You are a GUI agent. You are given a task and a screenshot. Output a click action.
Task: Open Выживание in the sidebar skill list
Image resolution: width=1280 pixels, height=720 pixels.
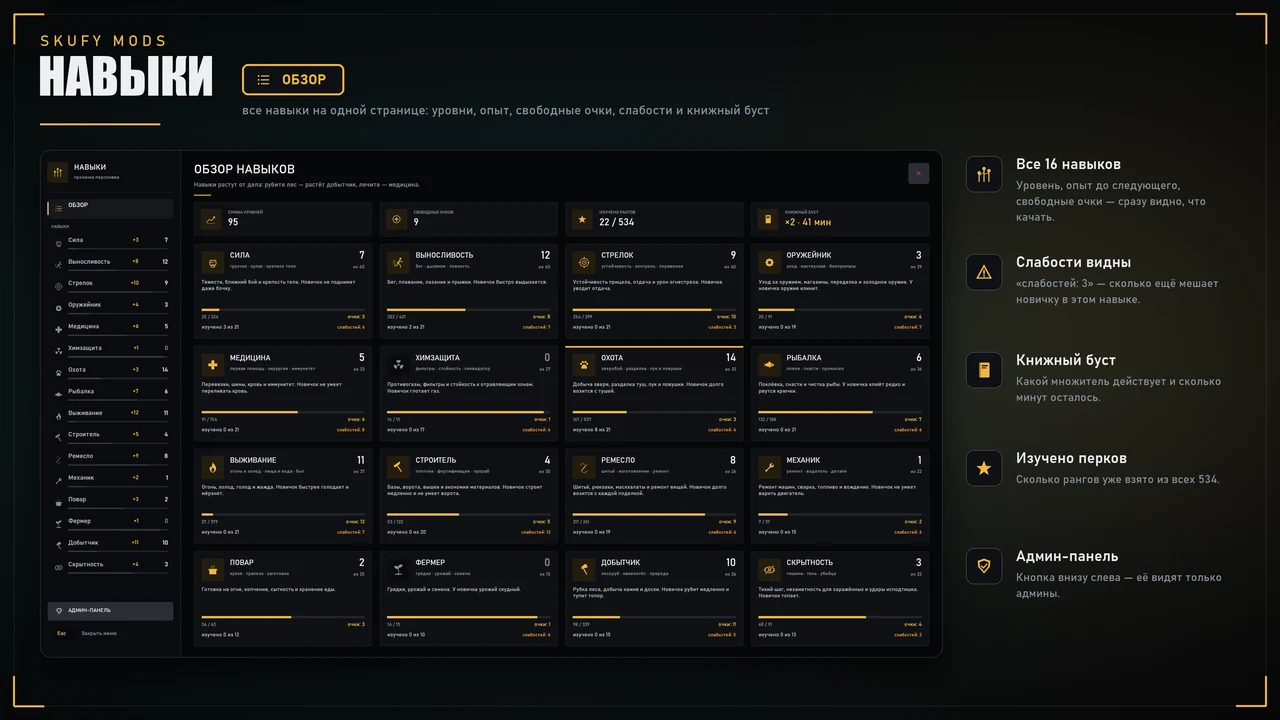point(110,413)
